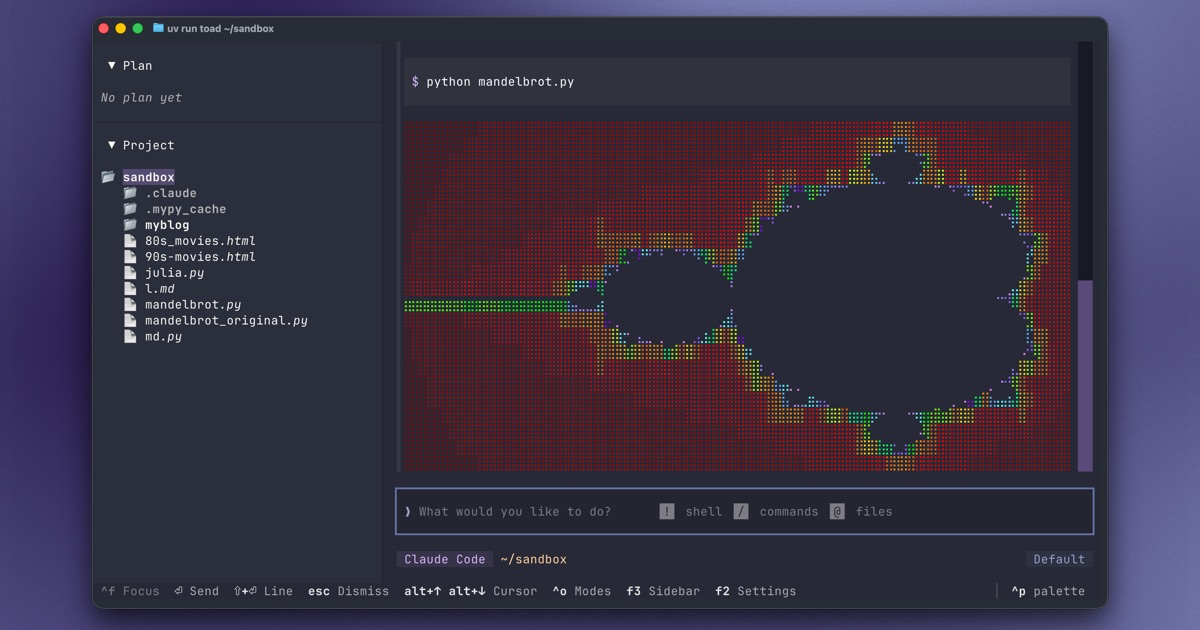Collapse the Project section
This screenshot has height=630, width=1200.
click(x=112, y=144)
